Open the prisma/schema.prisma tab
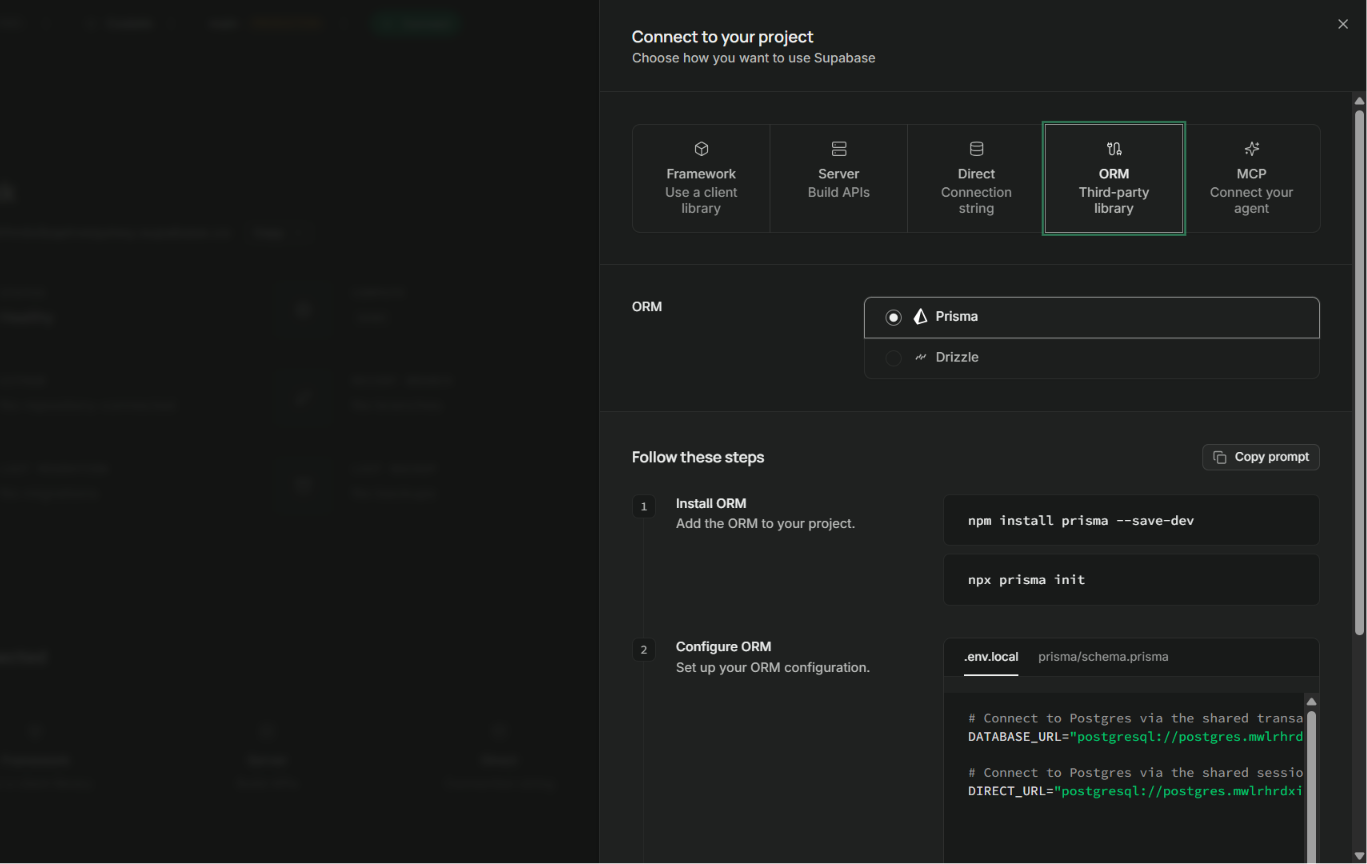 click(x=1103, y=657)
